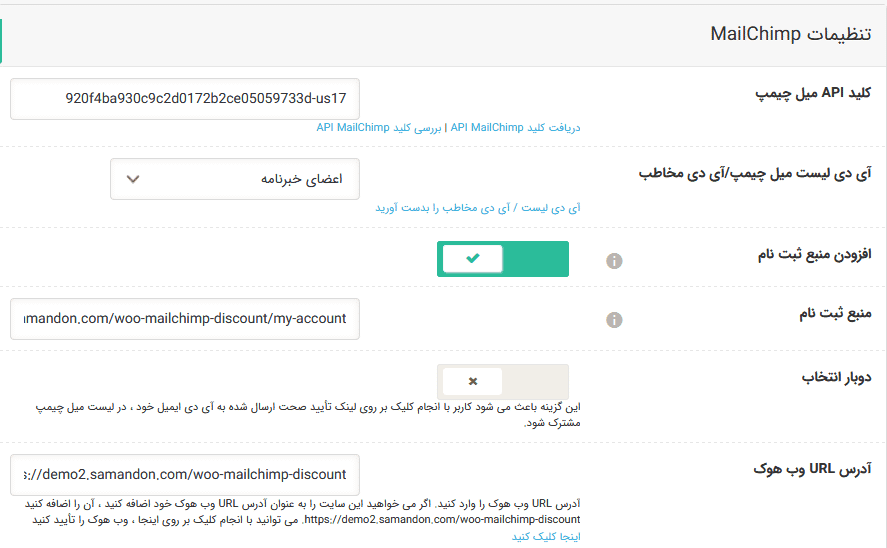Viewport: 887px width, 548px height.
Task: Open بررسی کلید API MailChimp link
Action: click(x=378, y=128)
